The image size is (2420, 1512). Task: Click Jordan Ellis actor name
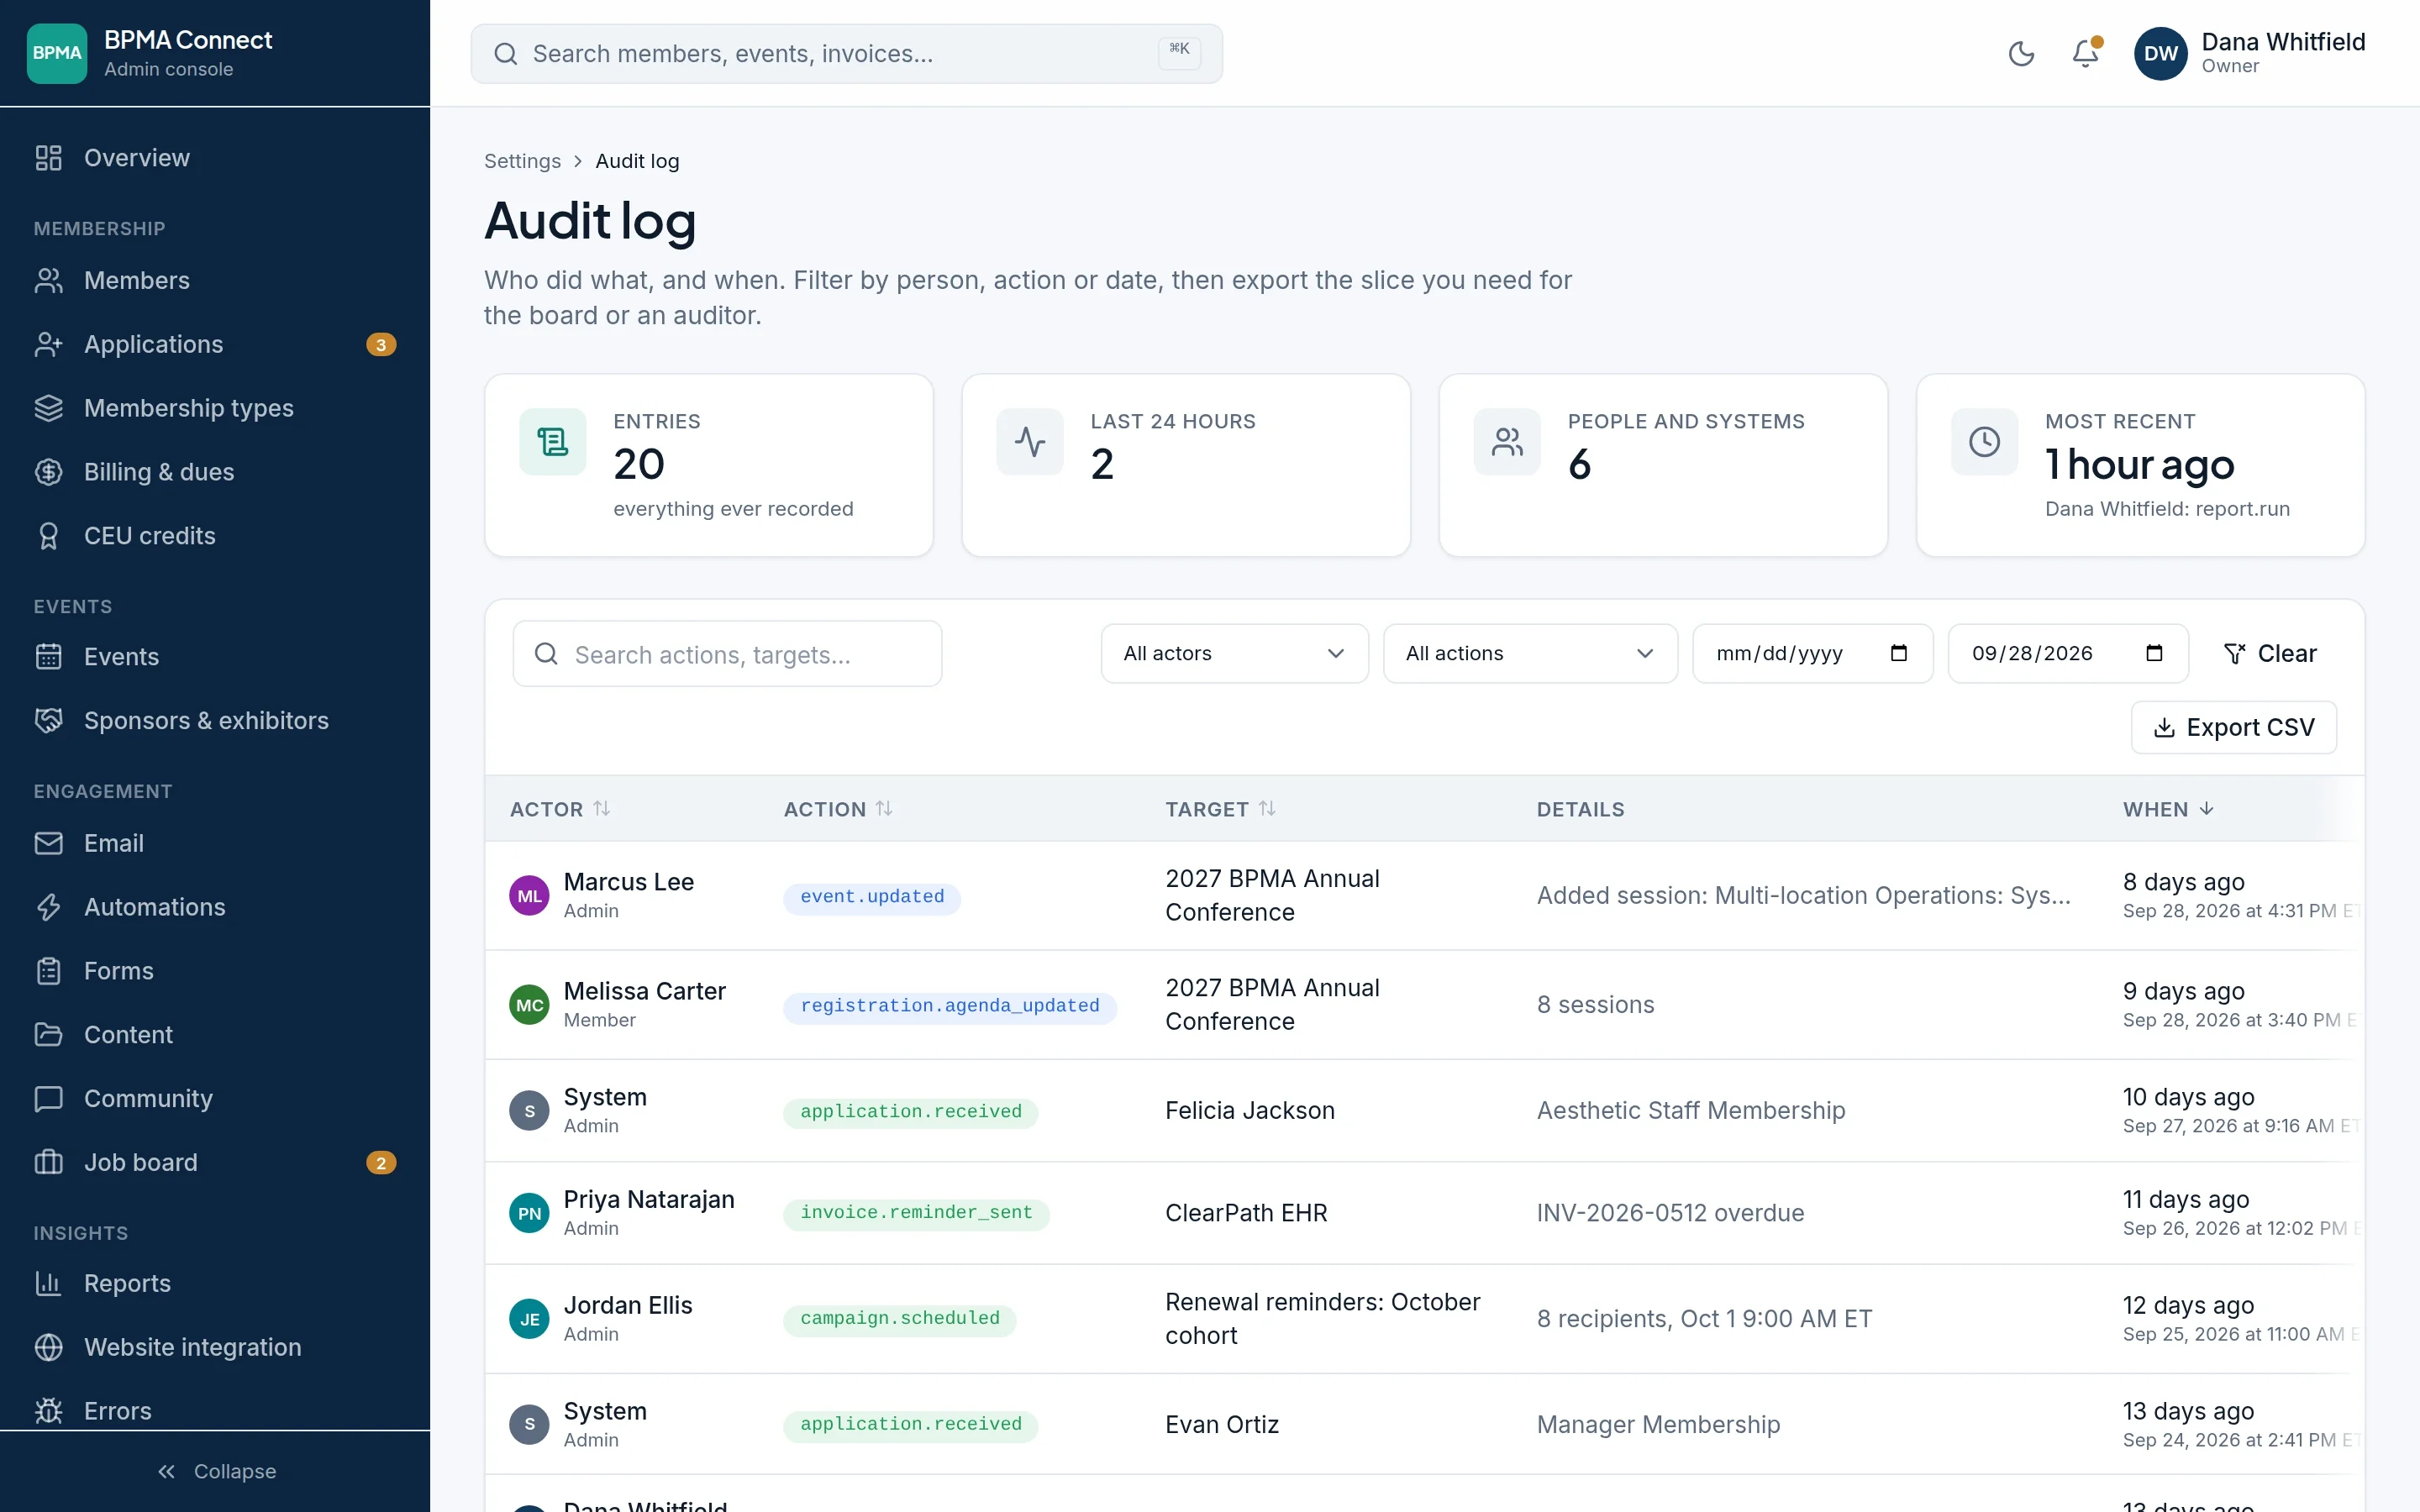point(628,1306)
